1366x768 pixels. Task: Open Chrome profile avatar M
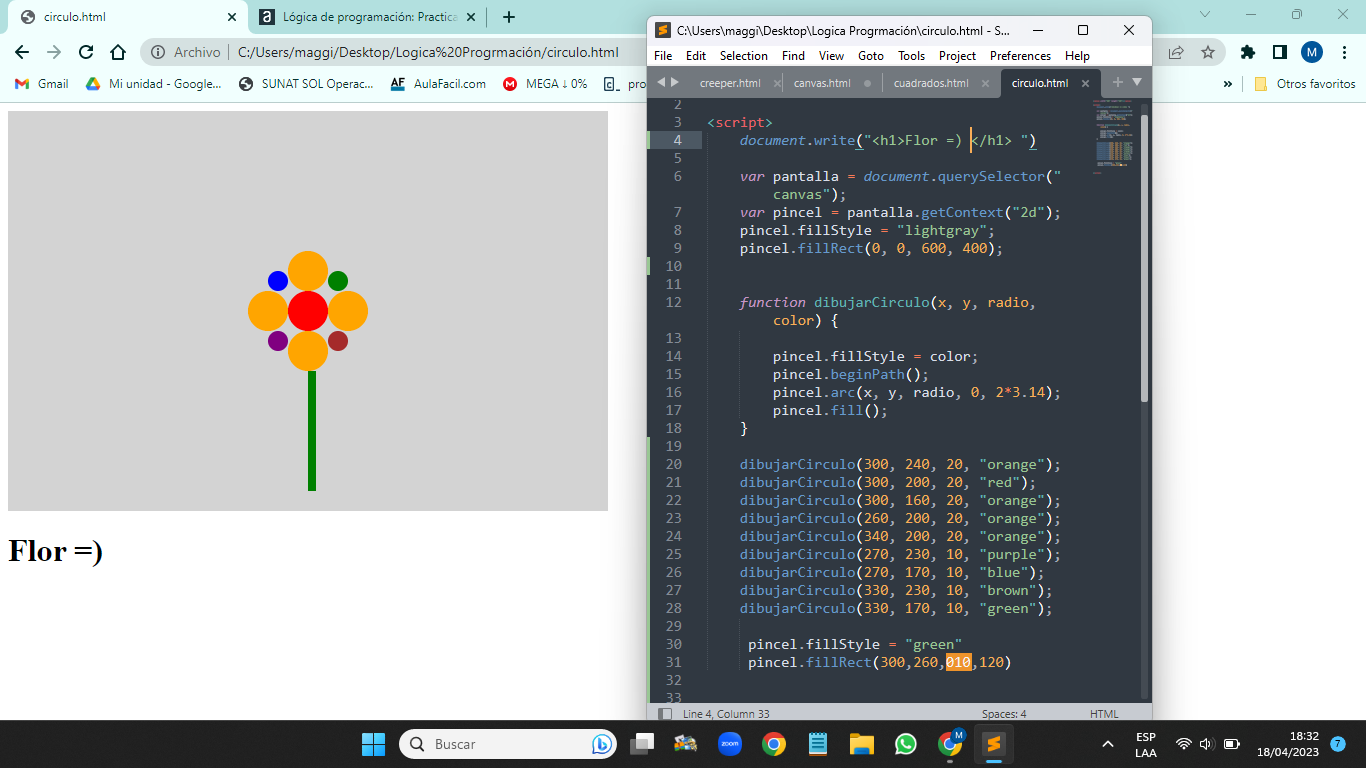pyautogui.click(x=1312, y=52)
